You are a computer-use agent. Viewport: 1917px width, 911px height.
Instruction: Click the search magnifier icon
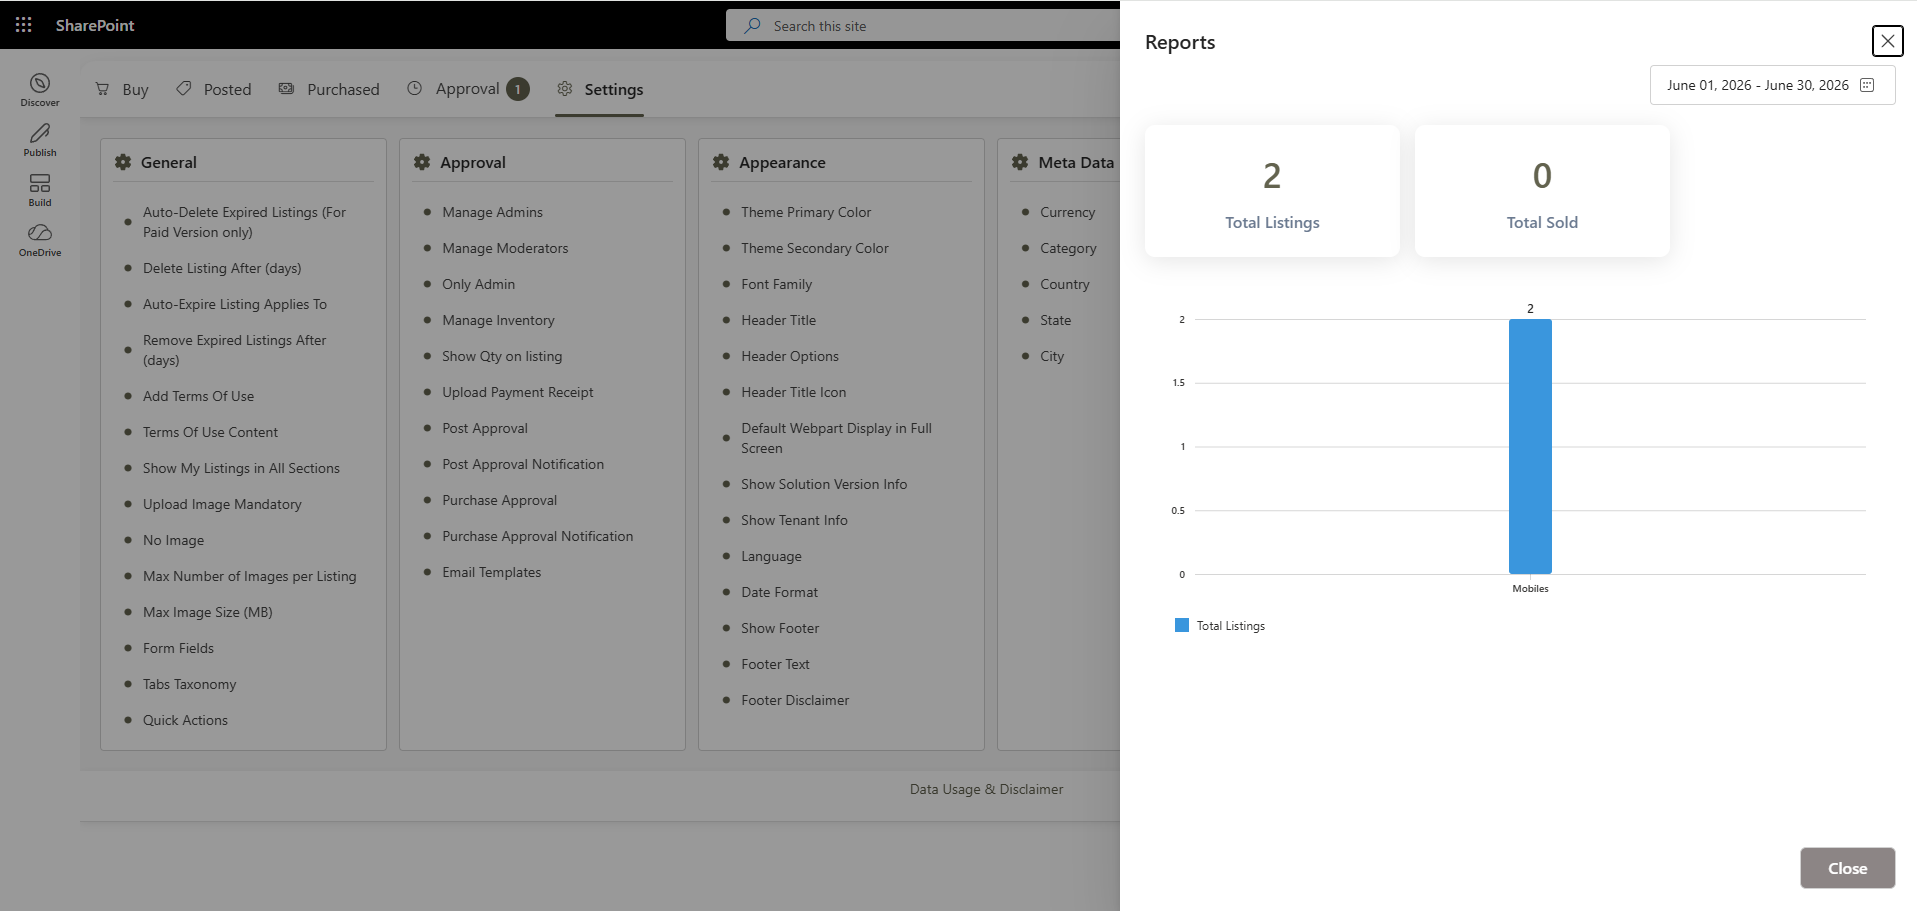752,26
